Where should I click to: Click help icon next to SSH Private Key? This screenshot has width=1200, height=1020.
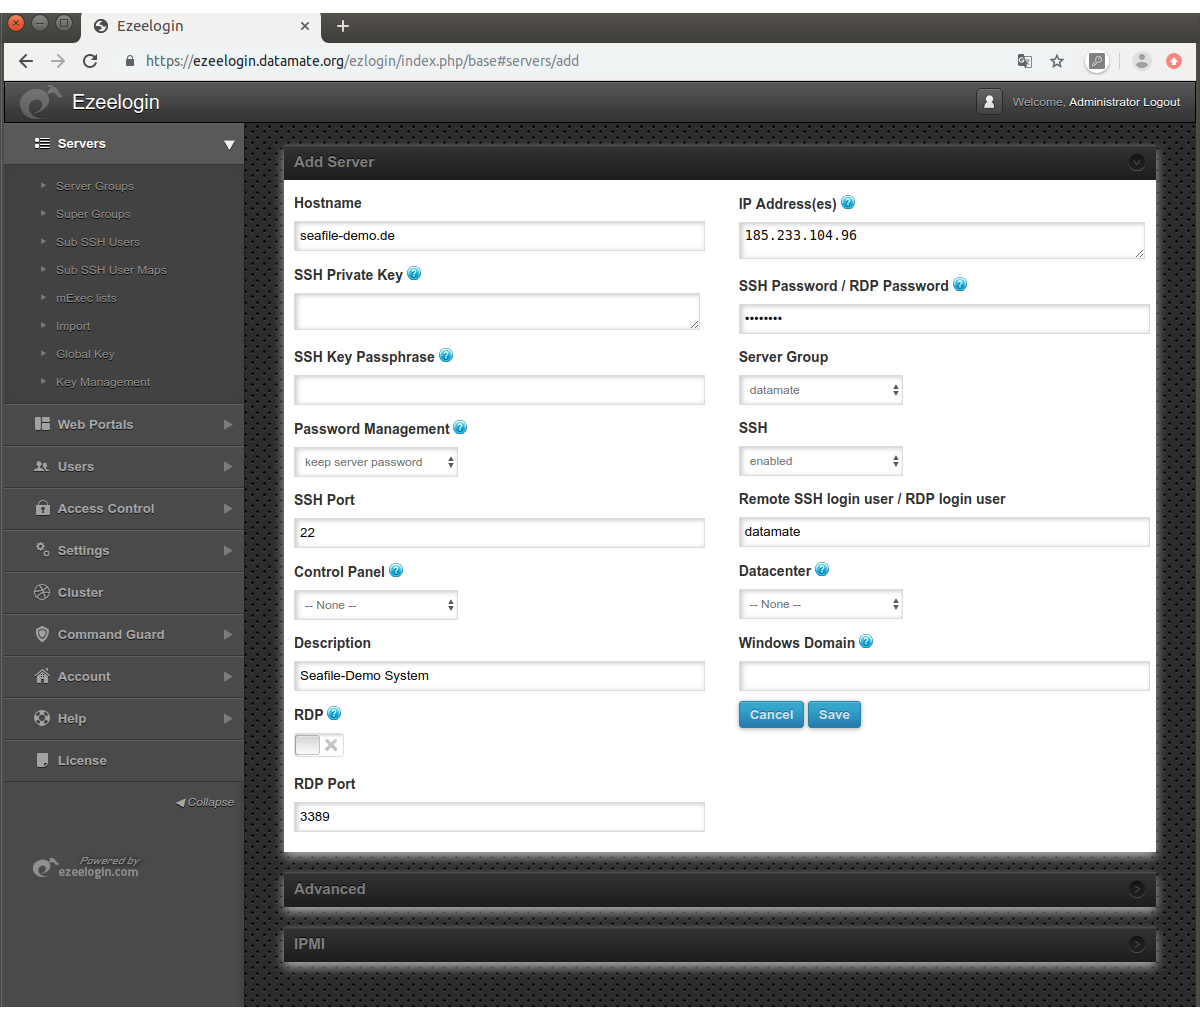pos(414,274)
